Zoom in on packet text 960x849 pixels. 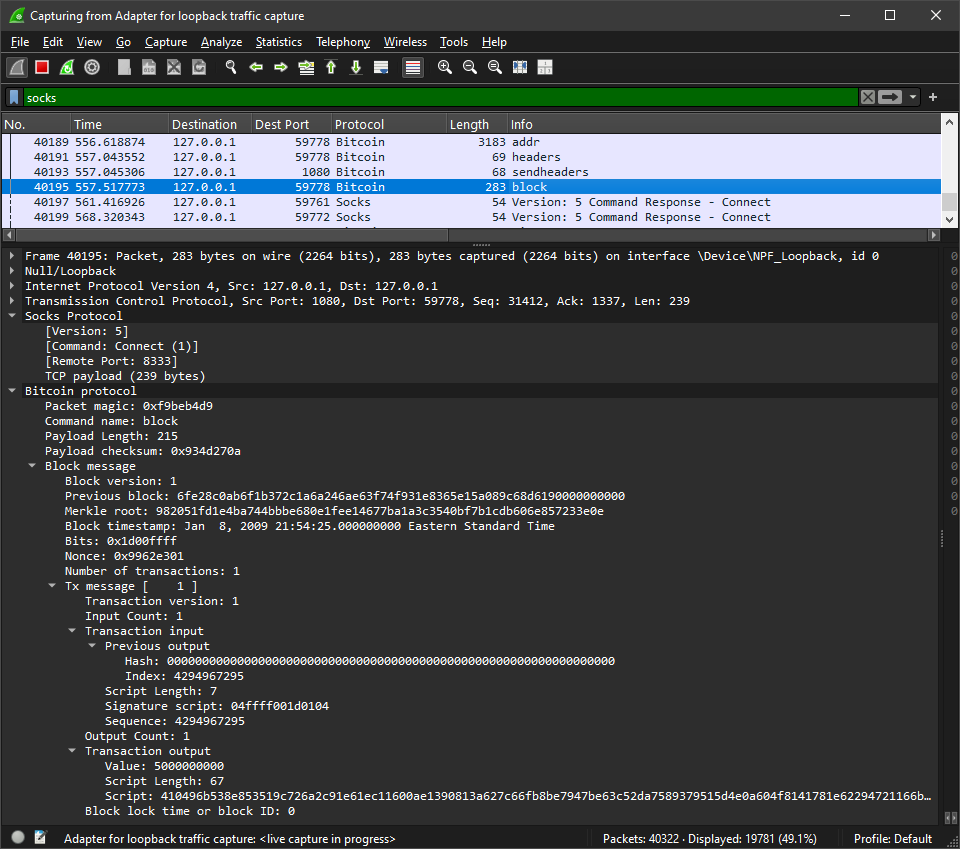click(444, 67)
